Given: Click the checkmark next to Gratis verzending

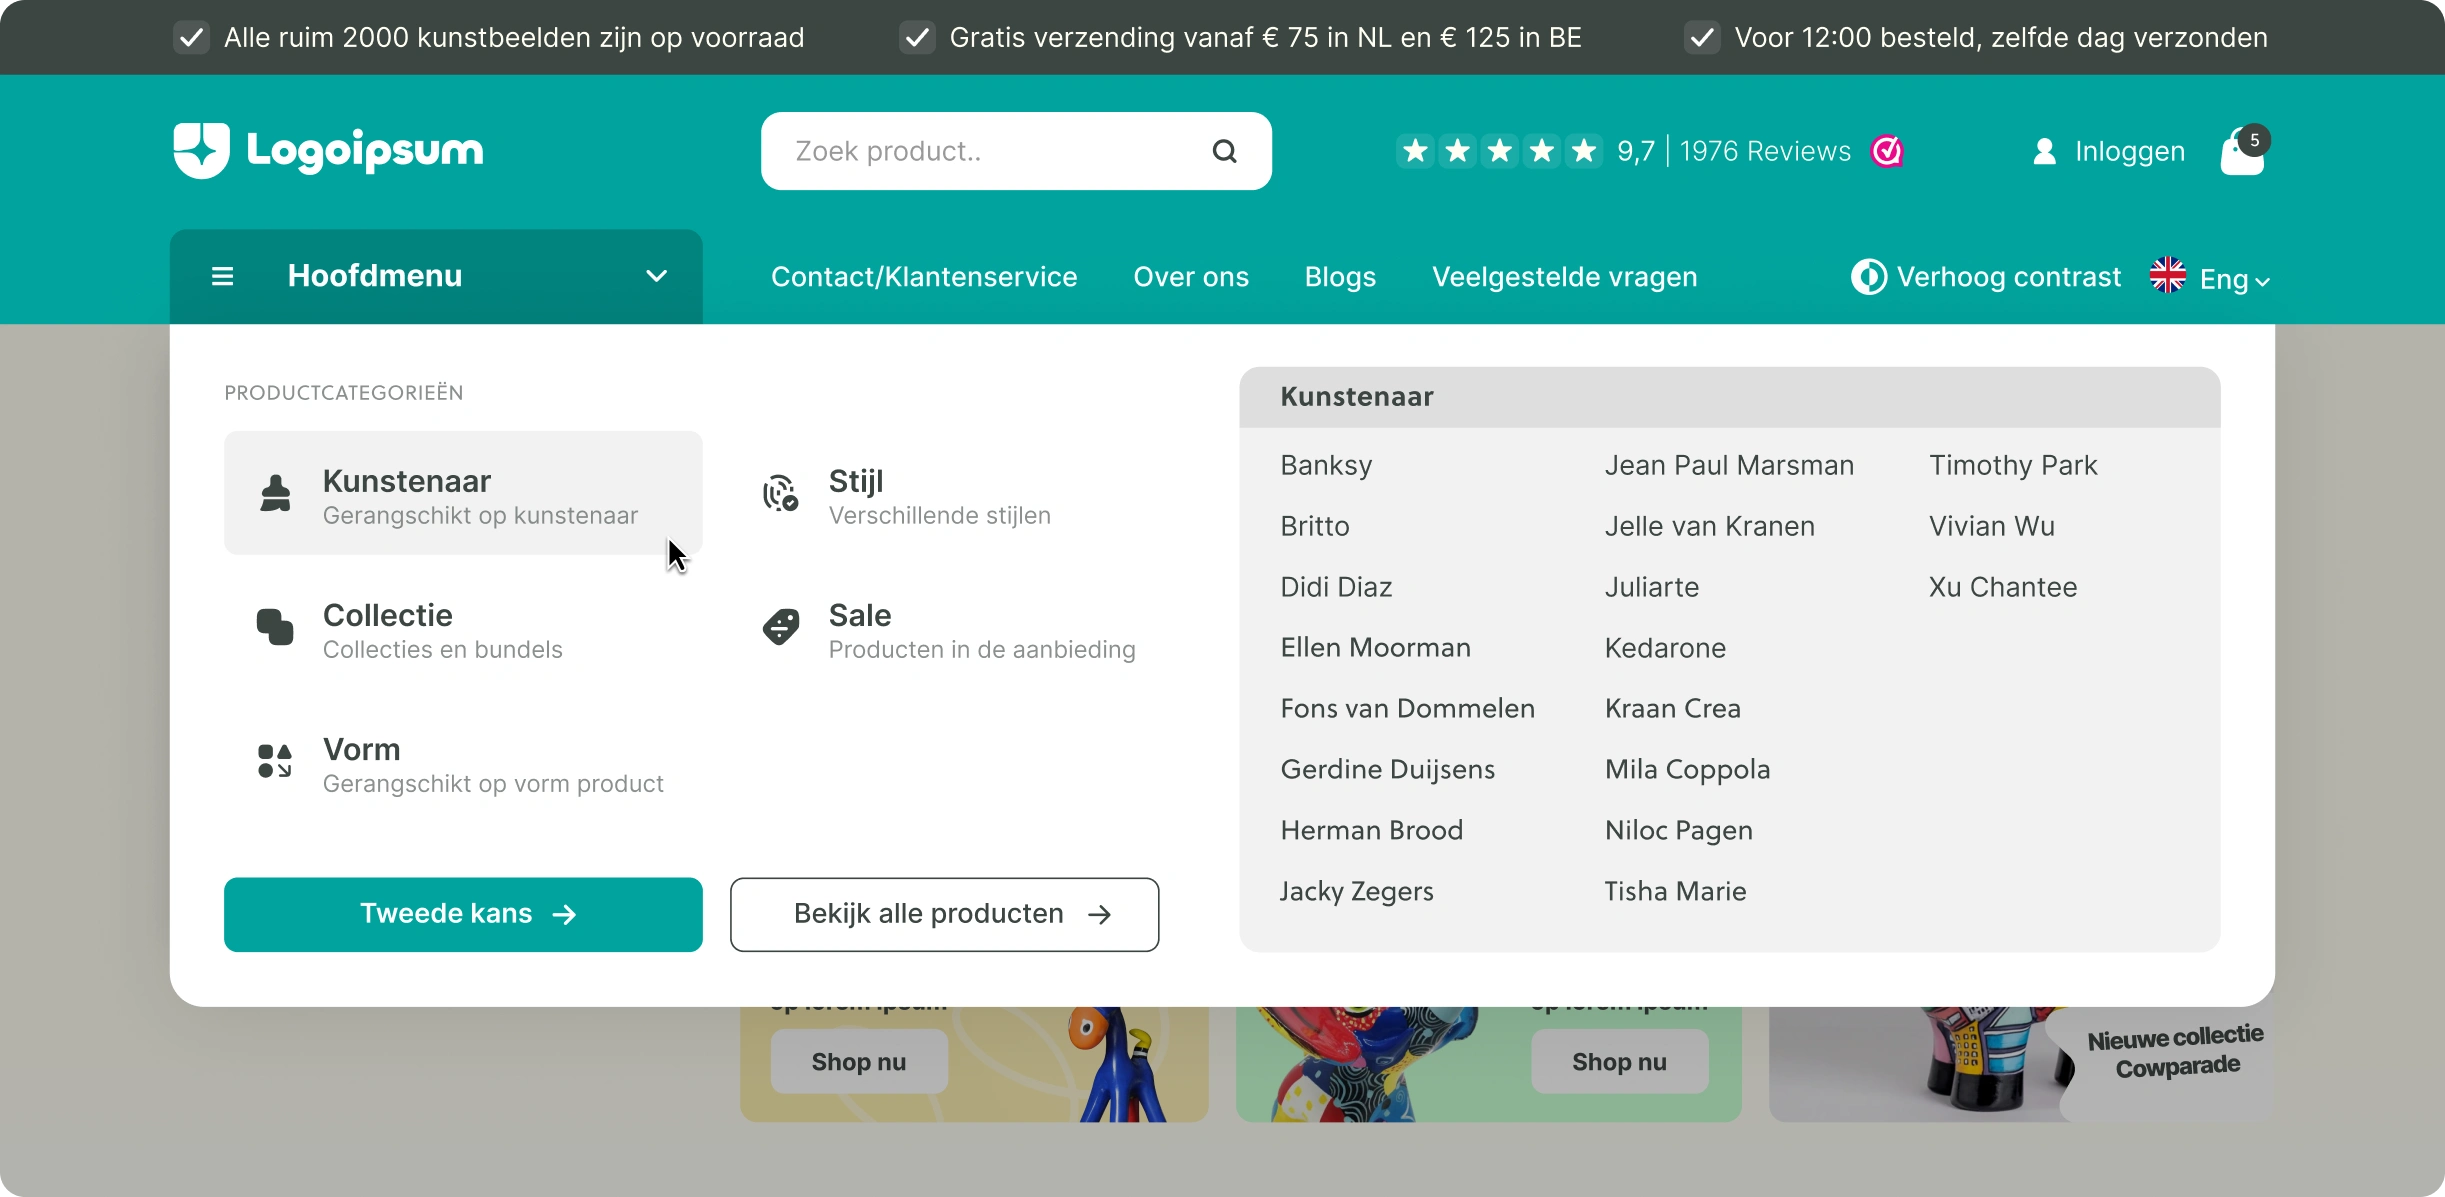Looking at the screenshot, I should coord(916,37).
